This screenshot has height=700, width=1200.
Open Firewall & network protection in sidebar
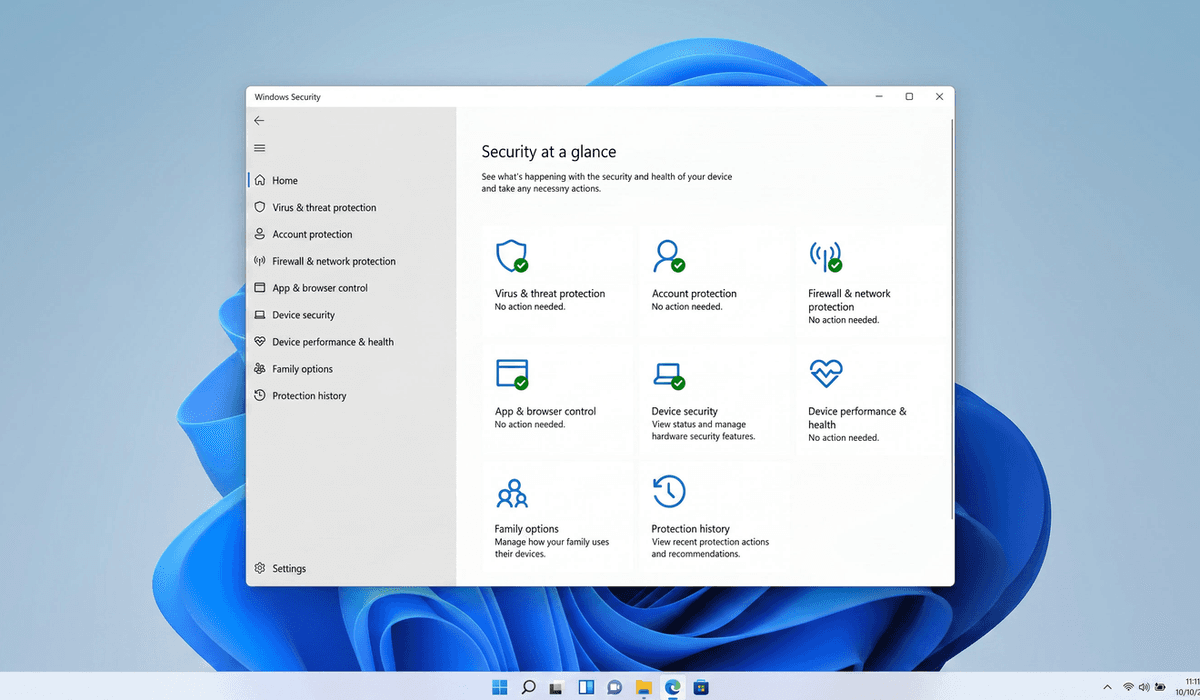pyautogui.click(x=350, y=261)
